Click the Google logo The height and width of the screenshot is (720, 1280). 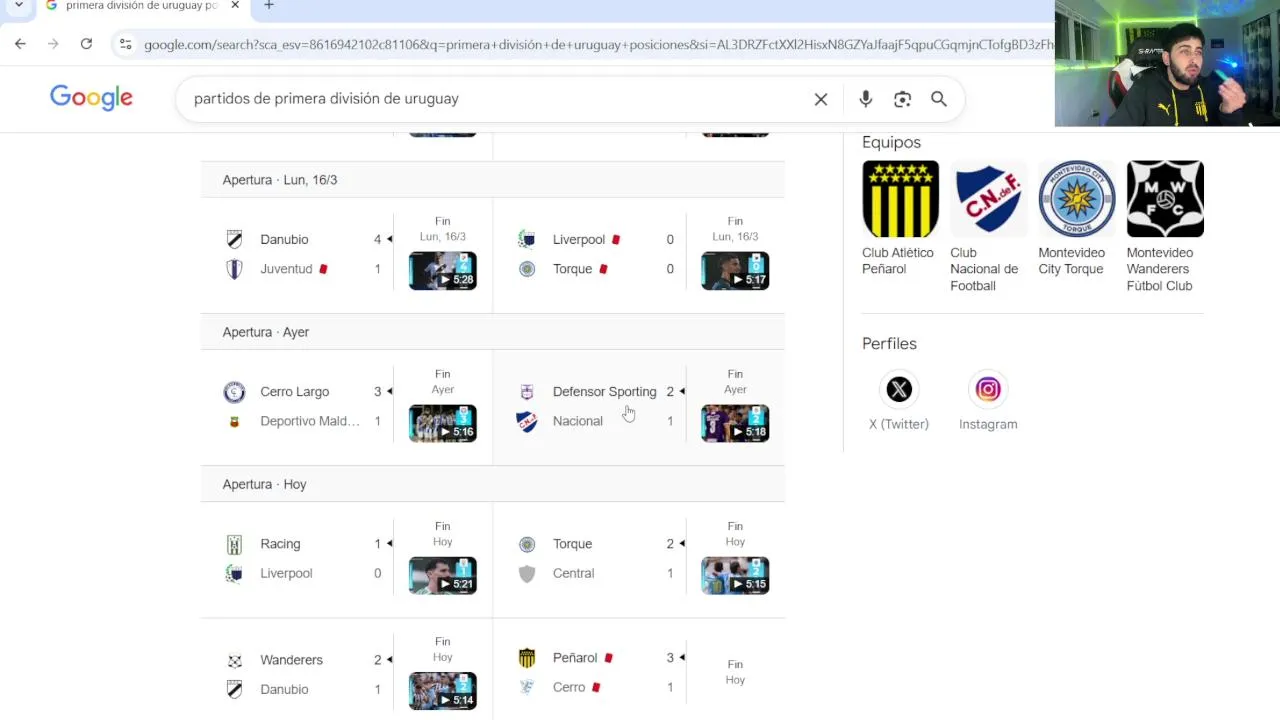[91, 98]
